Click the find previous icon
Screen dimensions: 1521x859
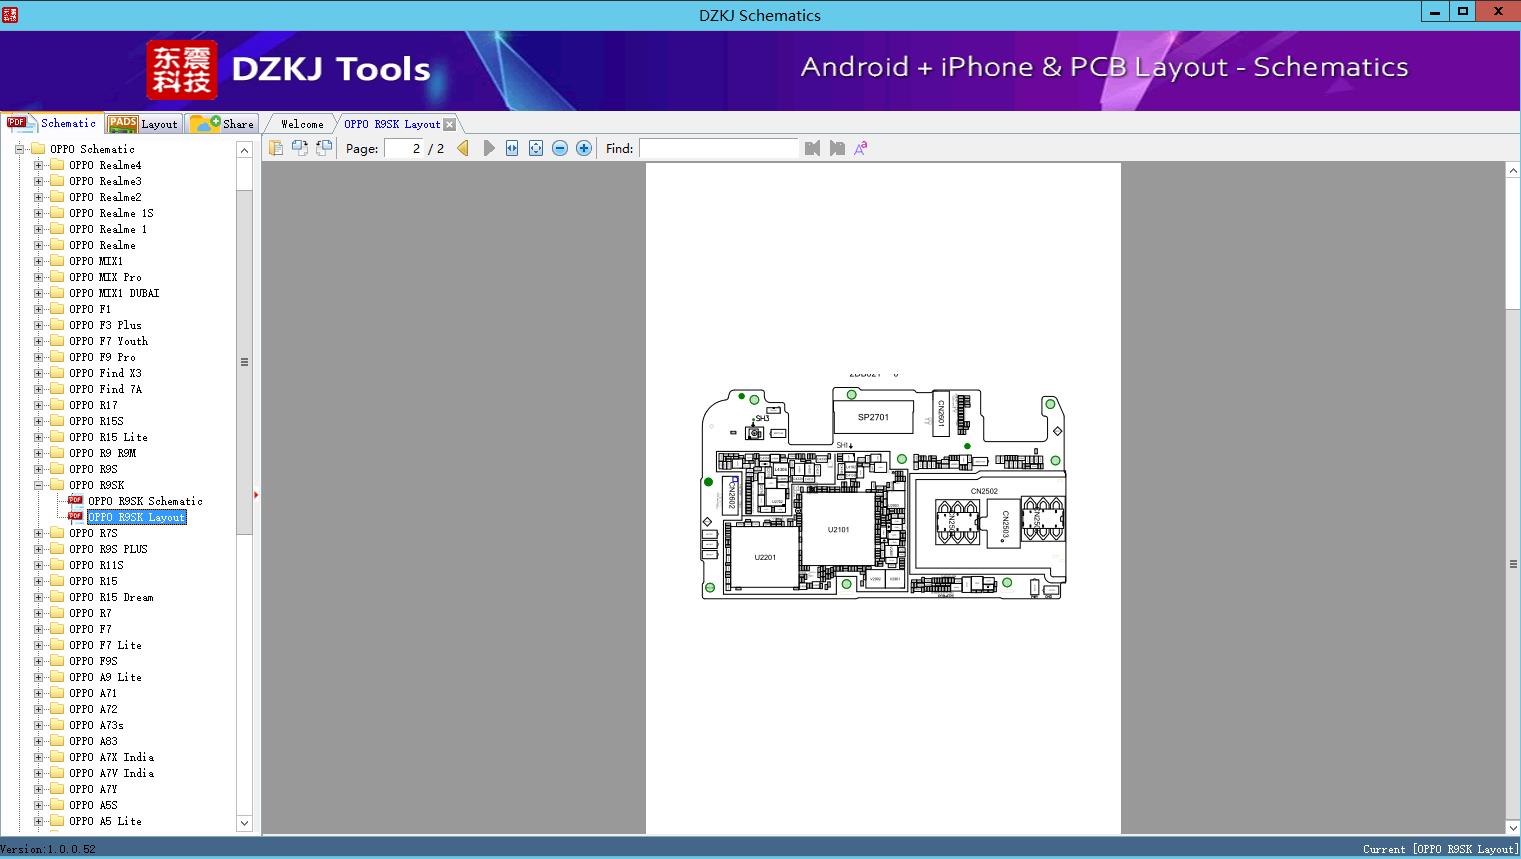point(812,148)
